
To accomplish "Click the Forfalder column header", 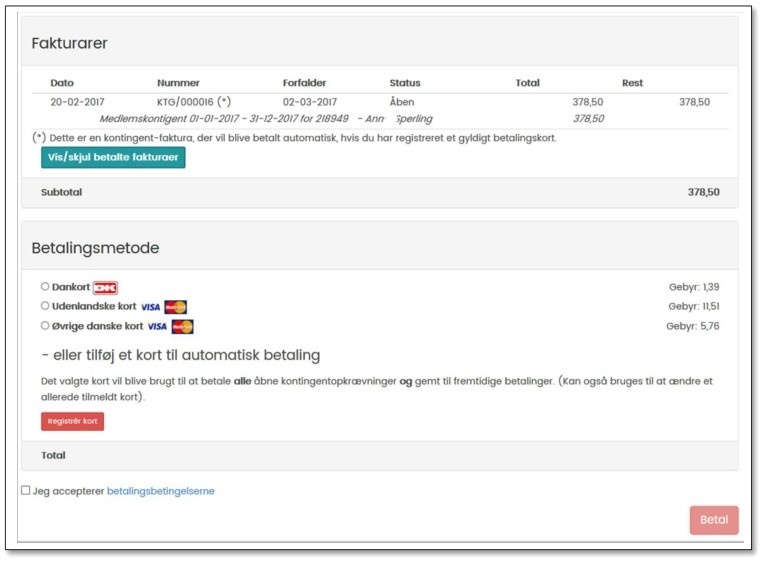I will [304, 83].
